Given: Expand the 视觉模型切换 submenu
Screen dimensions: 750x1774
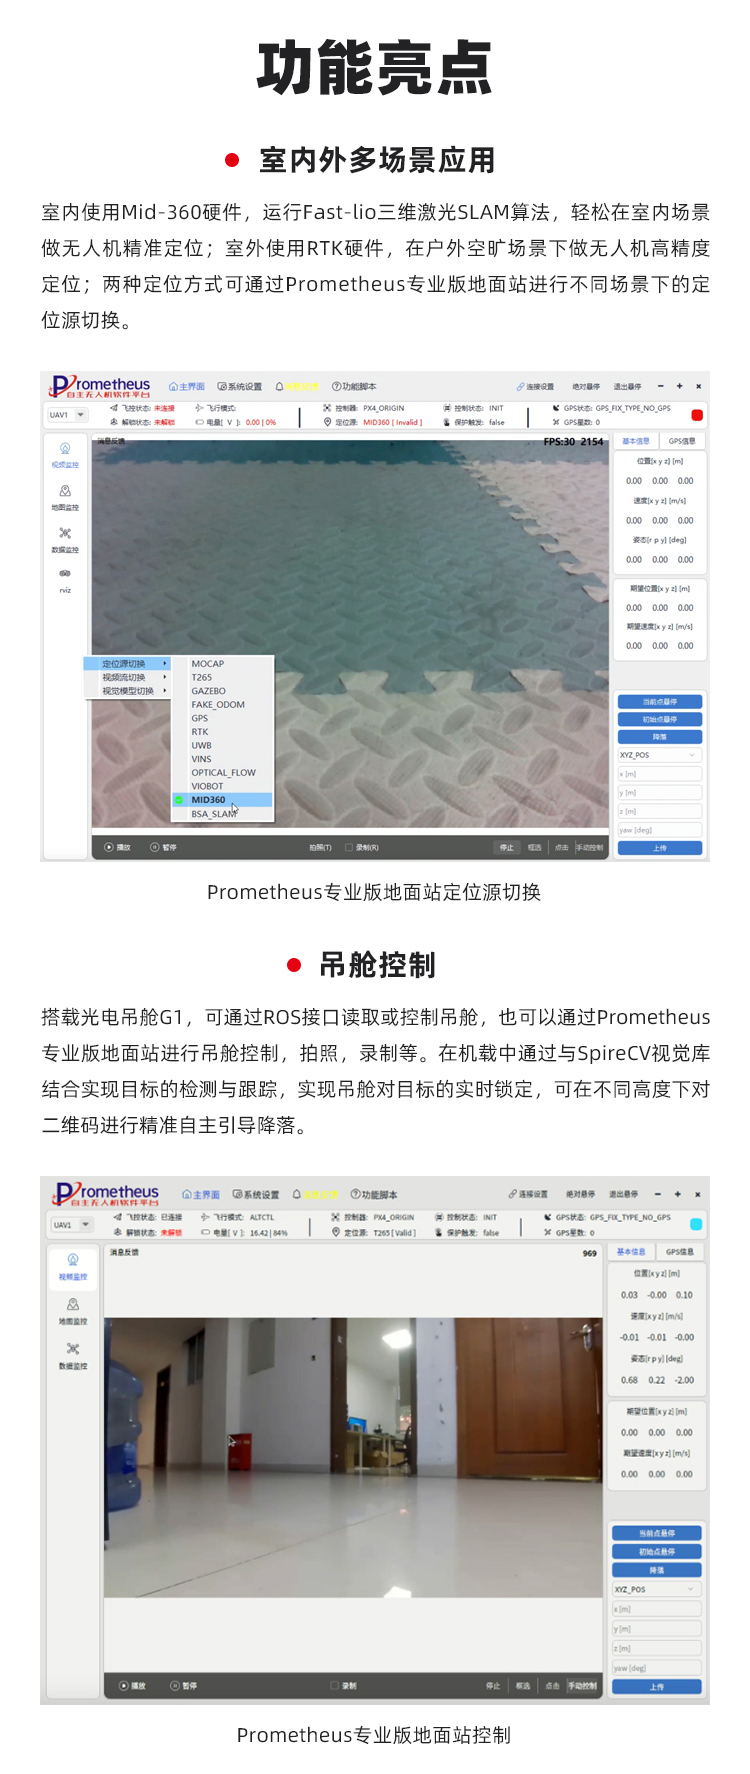Looking at the screenshot, I should click(x=128, y=691).
